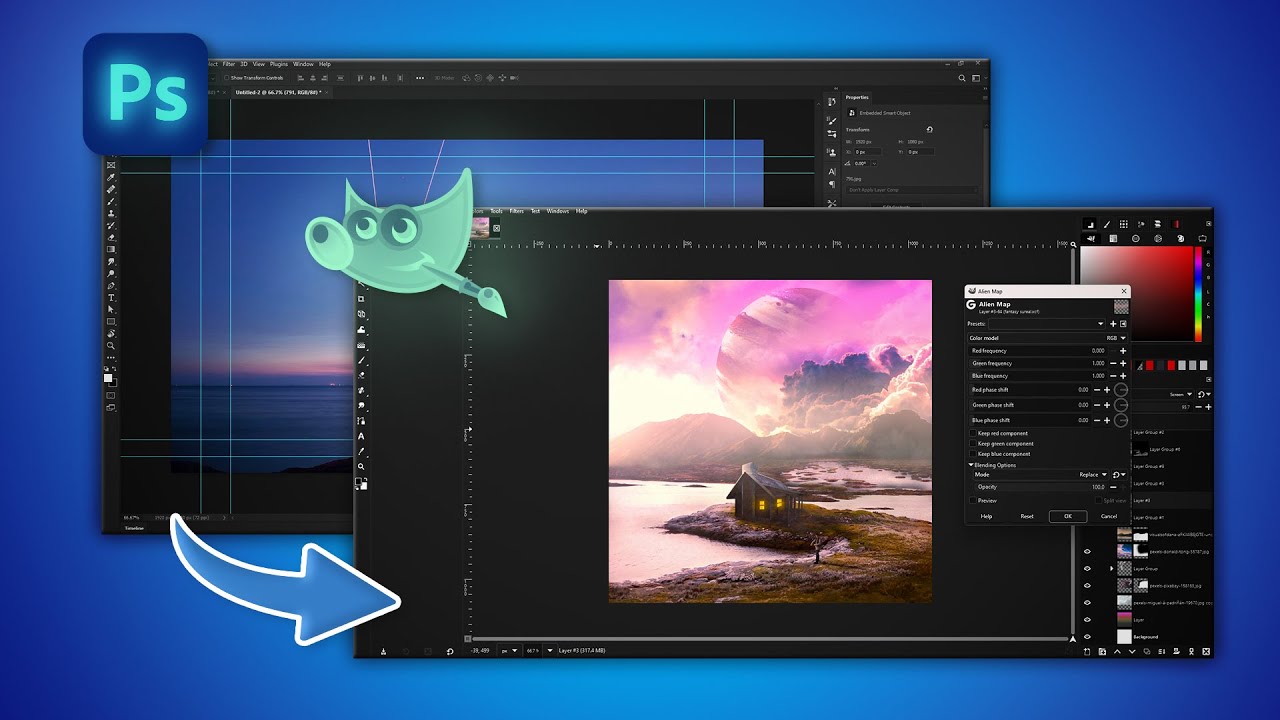Viewport: 1280px width, 720px height.
Task: Open the GIMP Tools menu
Action: [496, 211]
